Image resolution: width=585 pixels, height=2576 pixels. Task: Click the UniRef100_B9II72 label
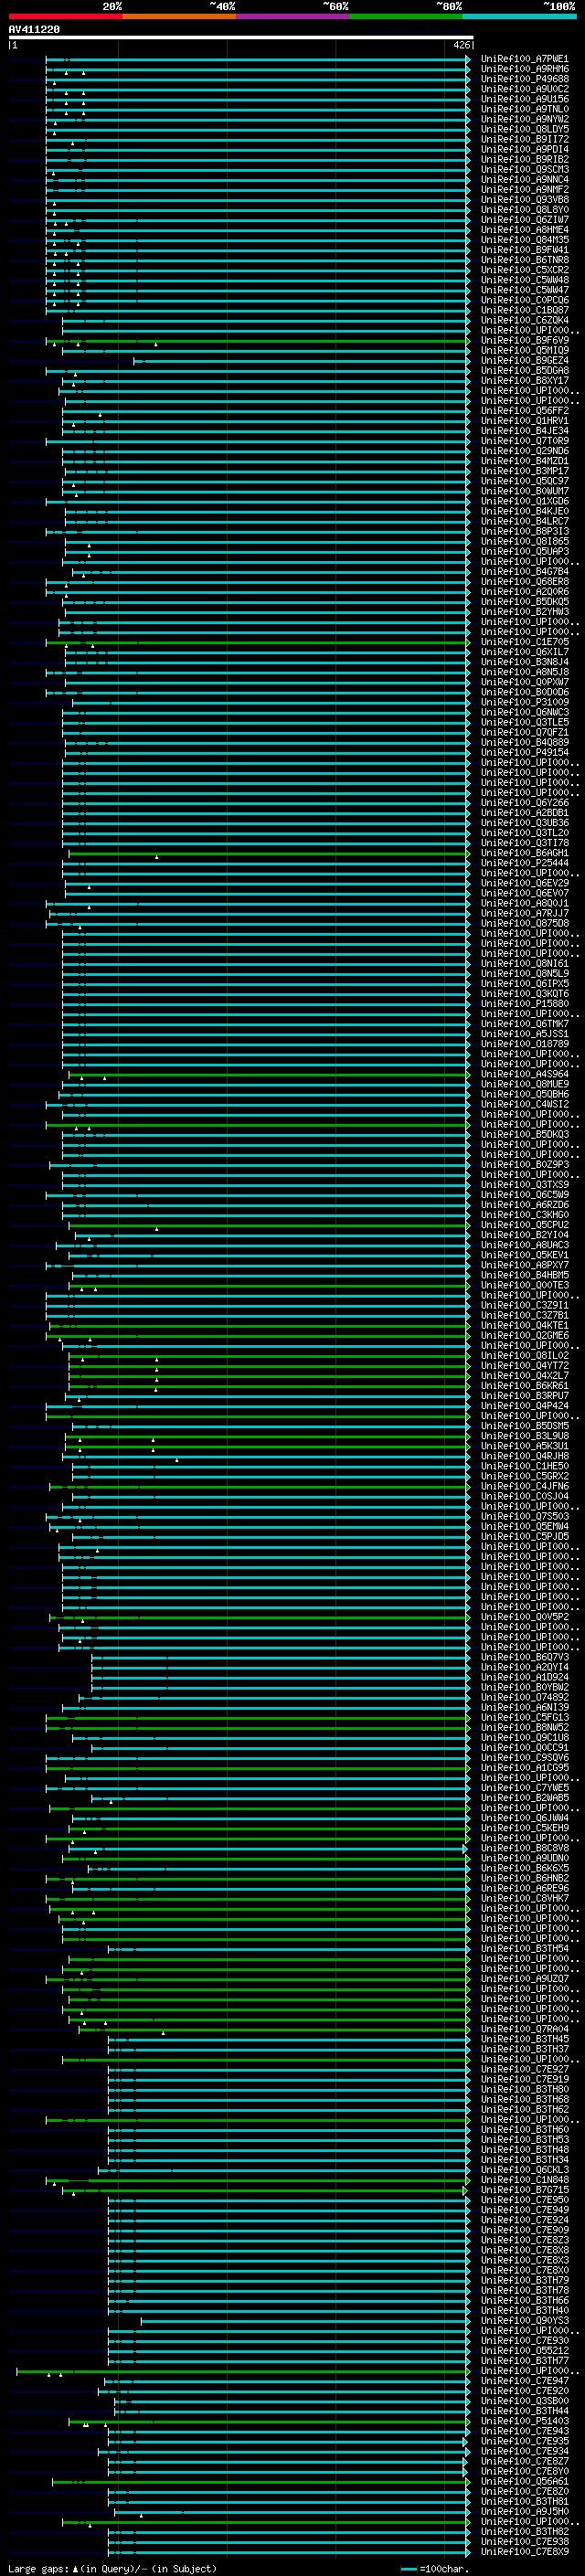524,139
